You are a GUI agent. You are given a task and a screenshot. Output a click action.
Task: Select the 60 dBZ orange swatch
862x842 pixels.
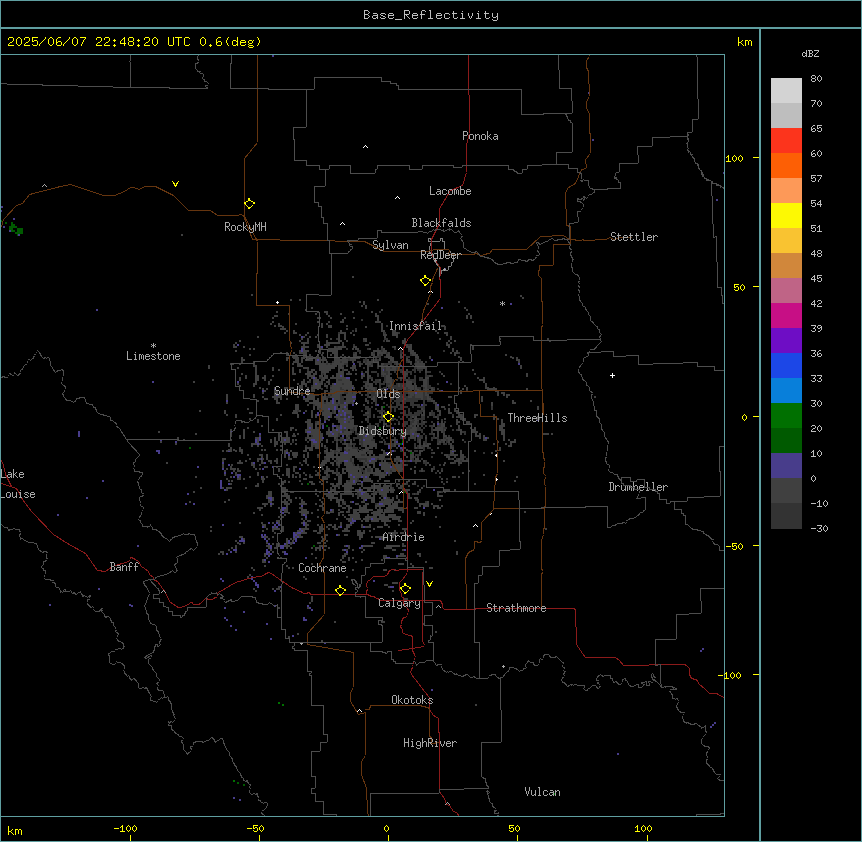coord(786,165)
